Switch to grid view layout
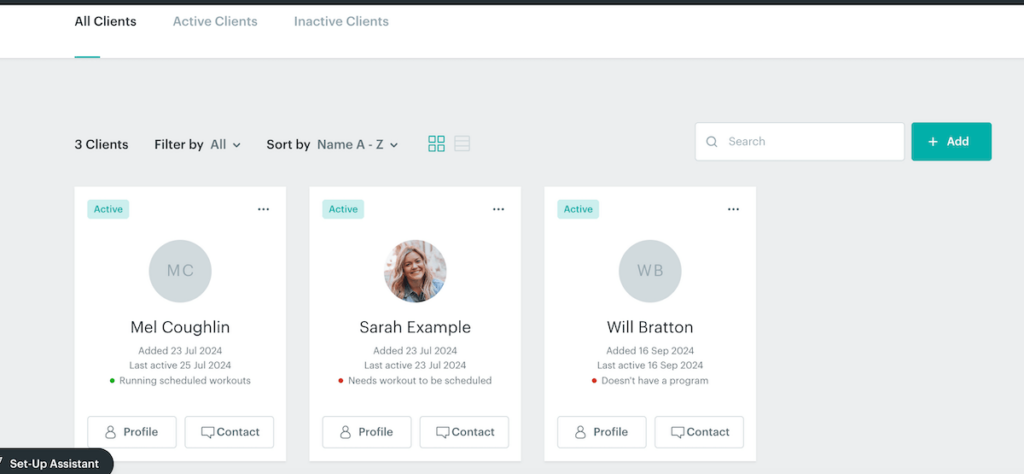The height and width of the screenshot is (474, 1024). click(x=436, y=144)
